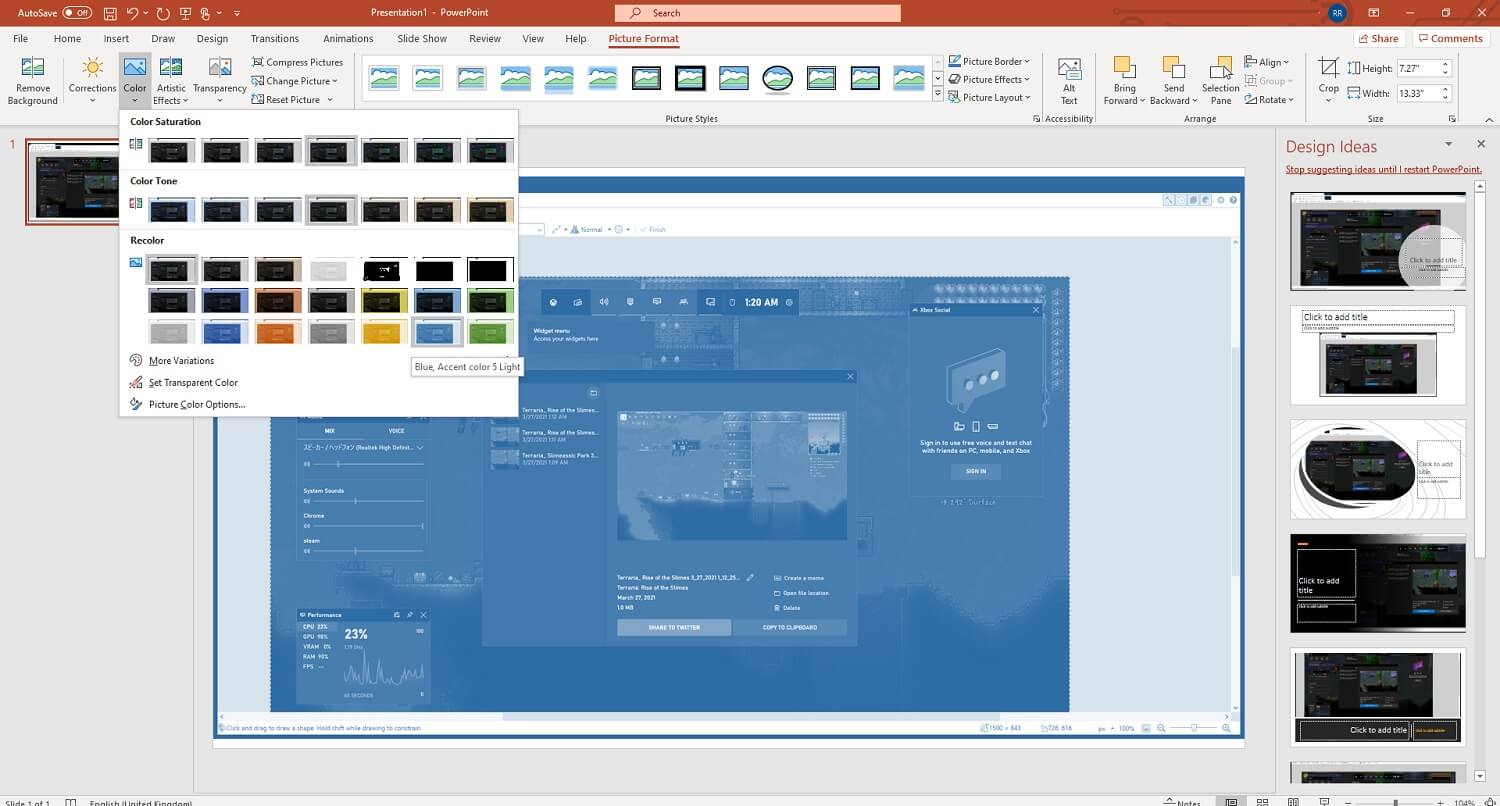Select the Artistic Effects tool

[x=170, y=80]
